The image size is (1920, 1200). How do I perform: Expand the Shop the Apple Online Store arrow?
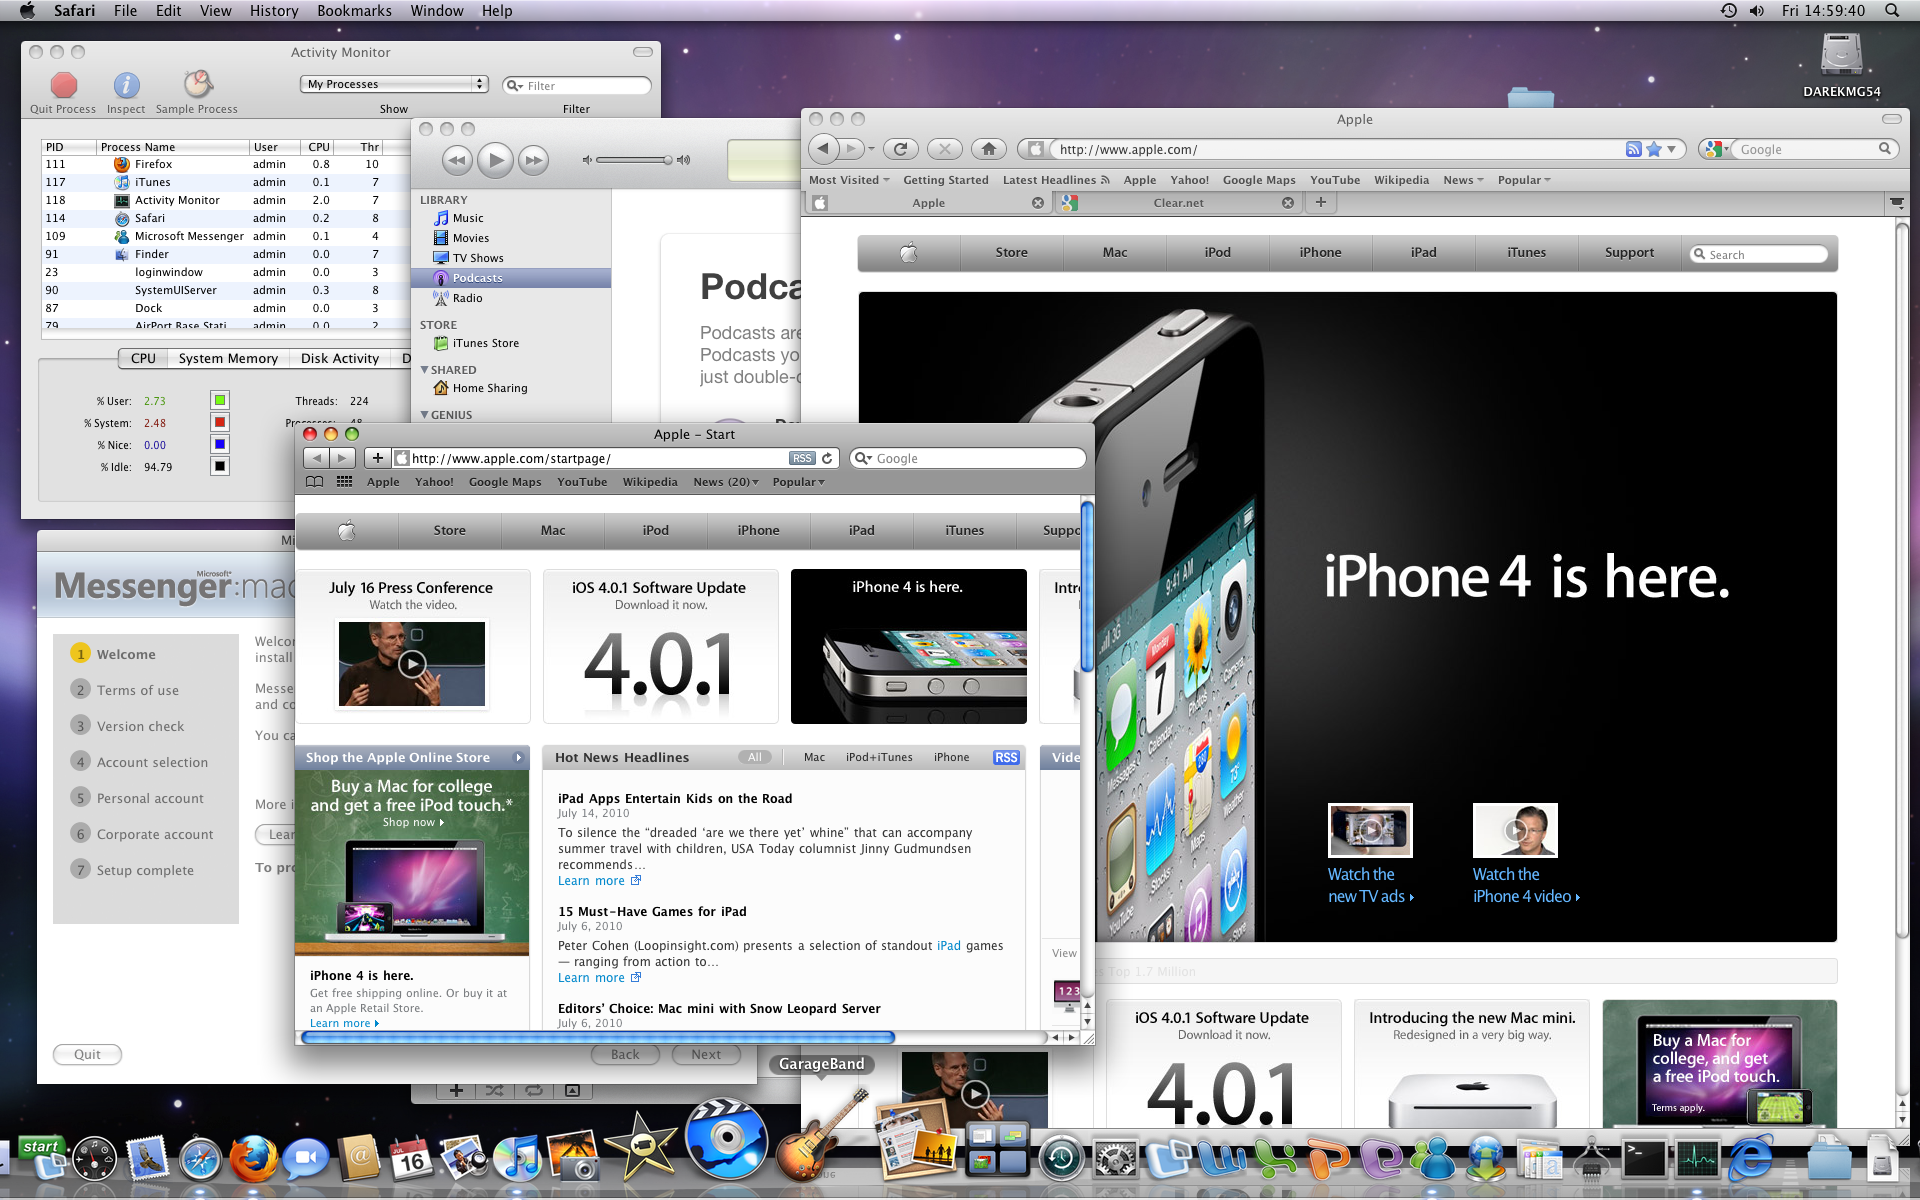[x=518, y=757]
